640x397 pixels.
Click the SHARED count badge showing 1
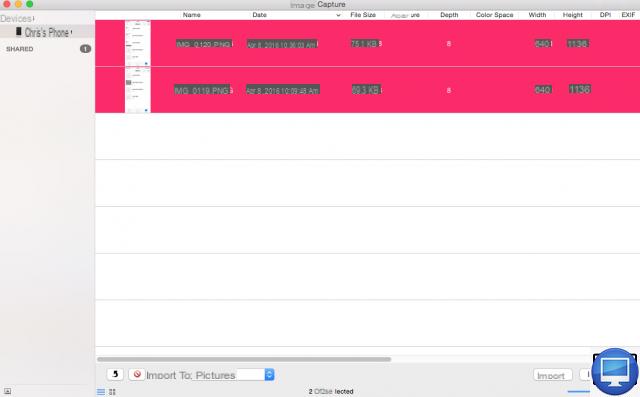[x=85, y=49]
